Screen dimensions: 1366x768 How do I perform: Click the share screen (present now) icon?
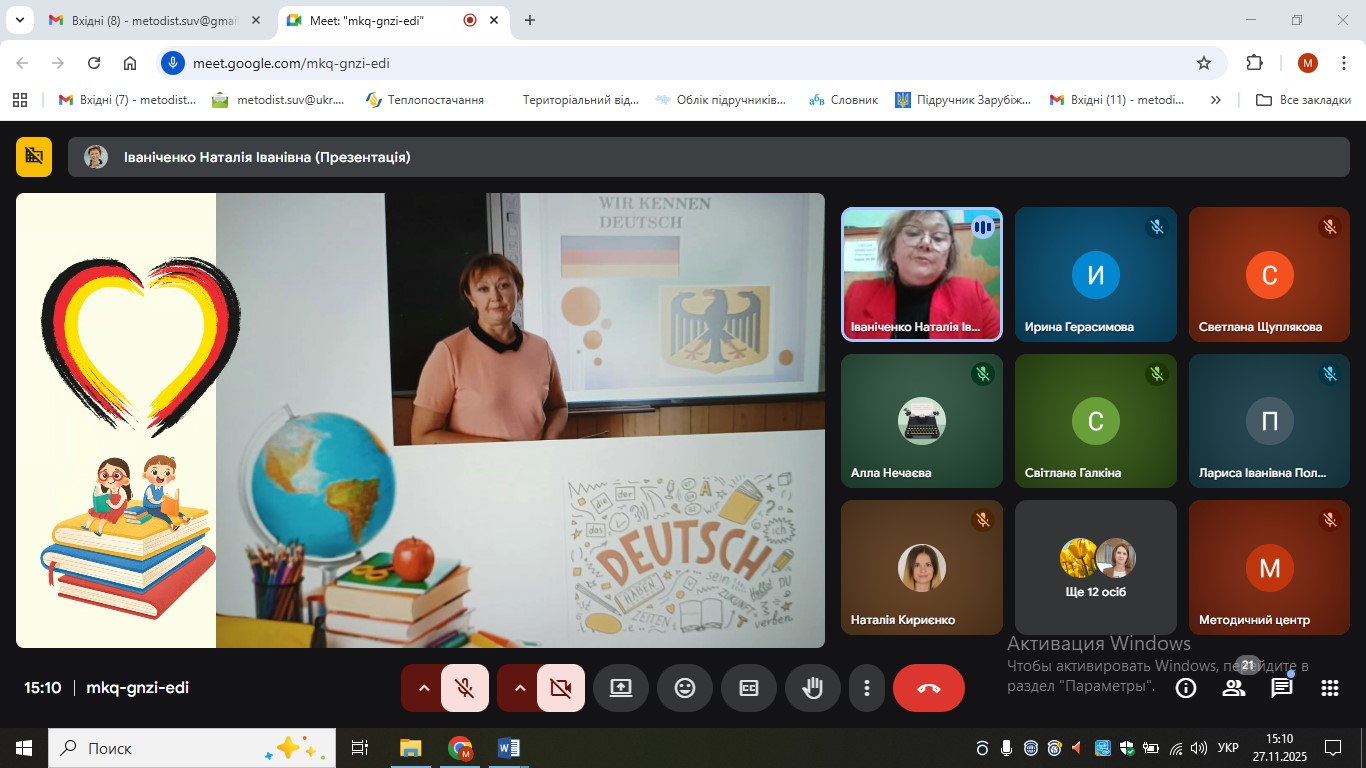621,688
